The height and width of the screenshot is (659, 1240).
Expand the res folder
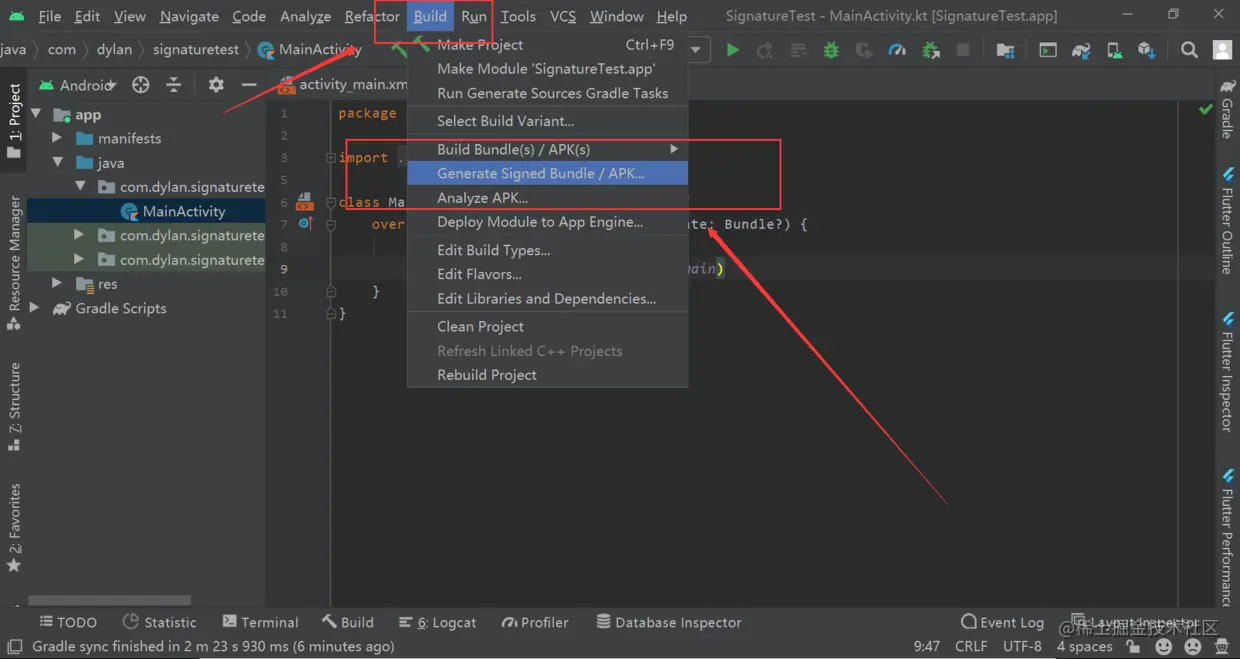57,284
